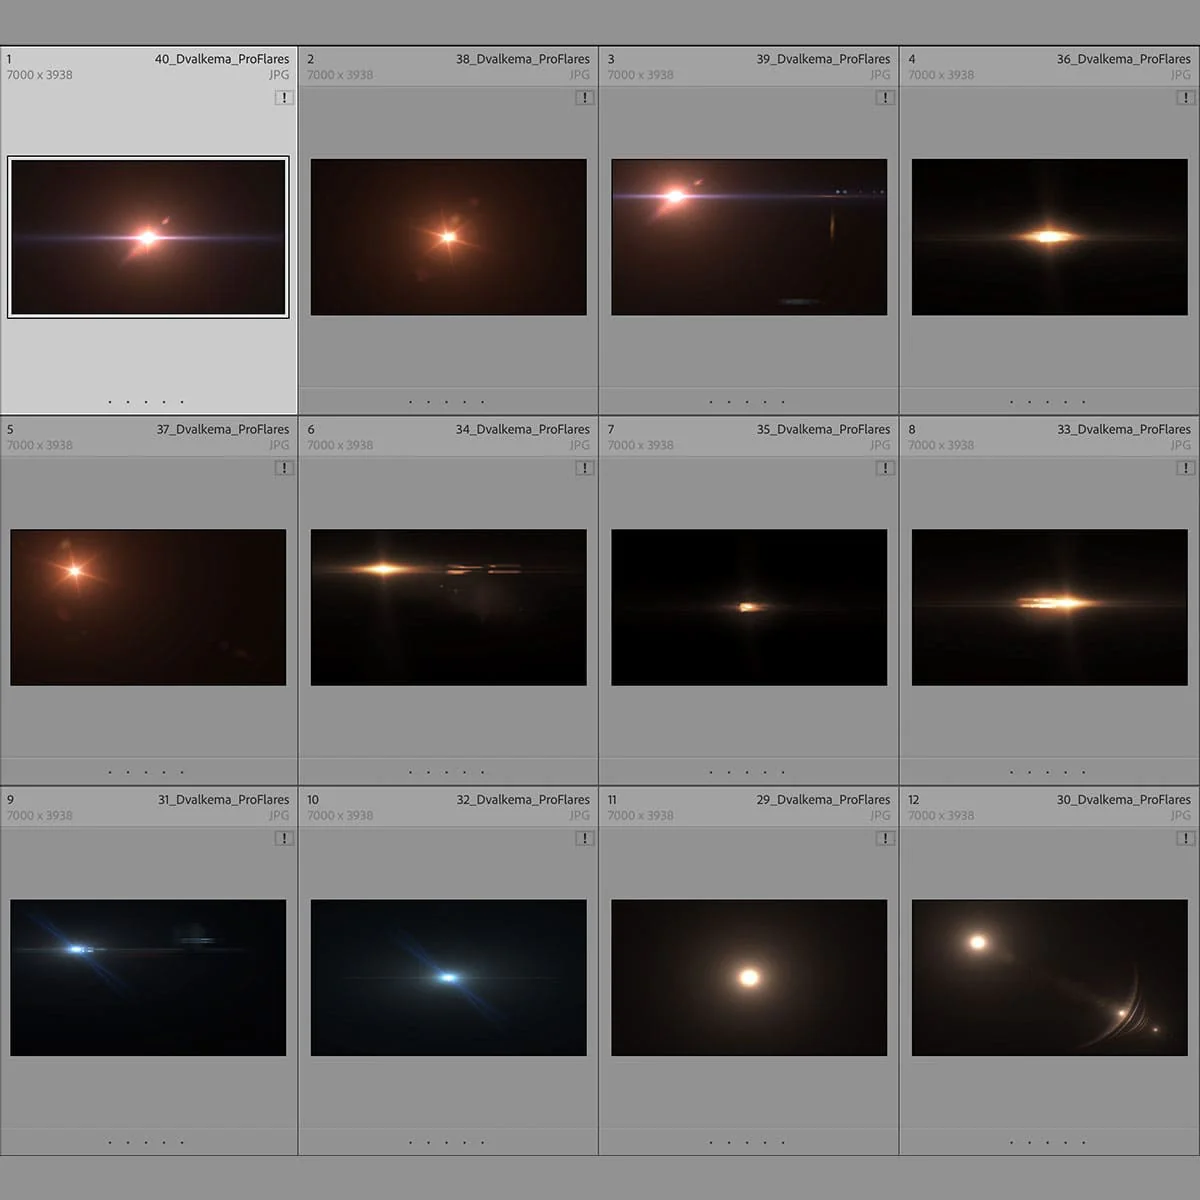1200x1200 pixels.
Task: Select the 29_Dvalkema_ProFlares round glow thumbnail
Action: point(749,978)
